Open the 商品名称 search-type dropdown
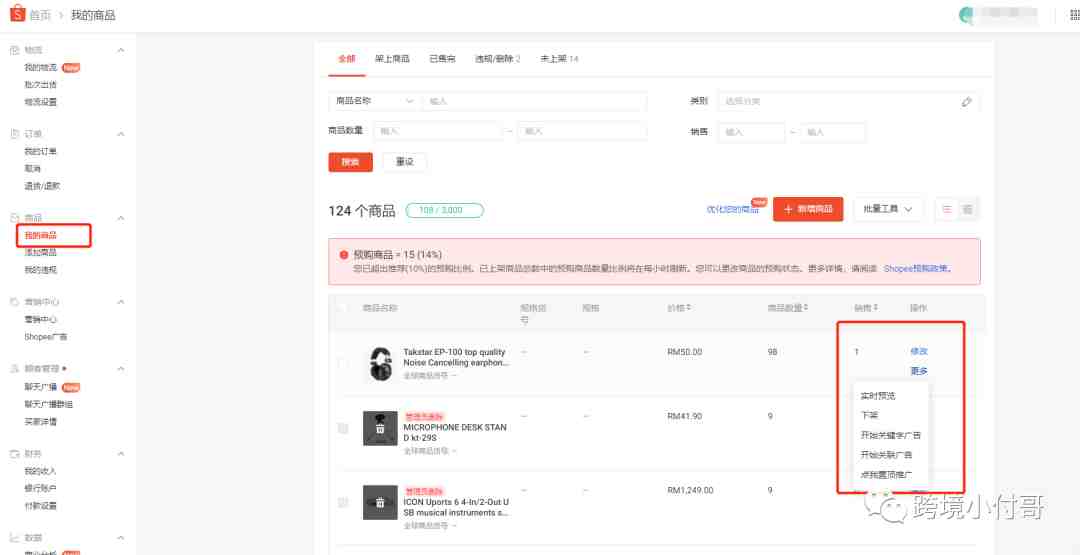Screen dimensions: 1080x555 (374, 101)
